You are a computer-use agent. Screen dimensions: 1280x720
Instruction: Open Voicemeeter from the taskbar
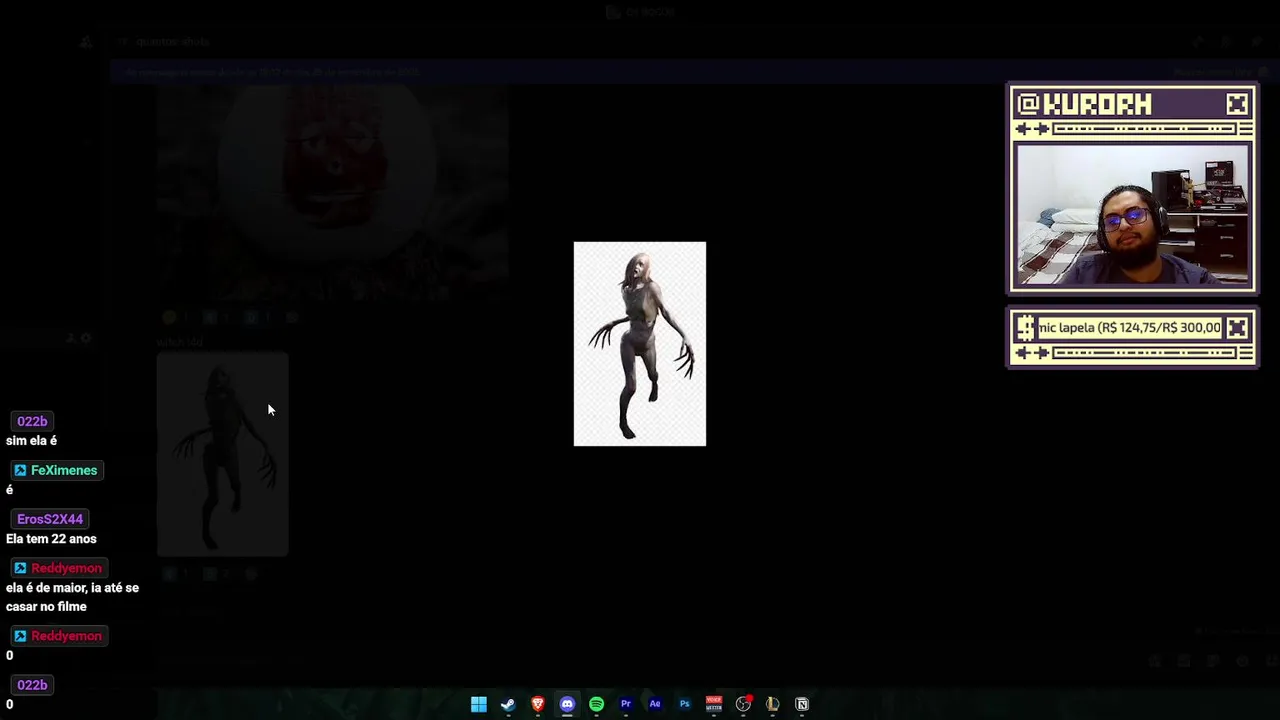714,704
